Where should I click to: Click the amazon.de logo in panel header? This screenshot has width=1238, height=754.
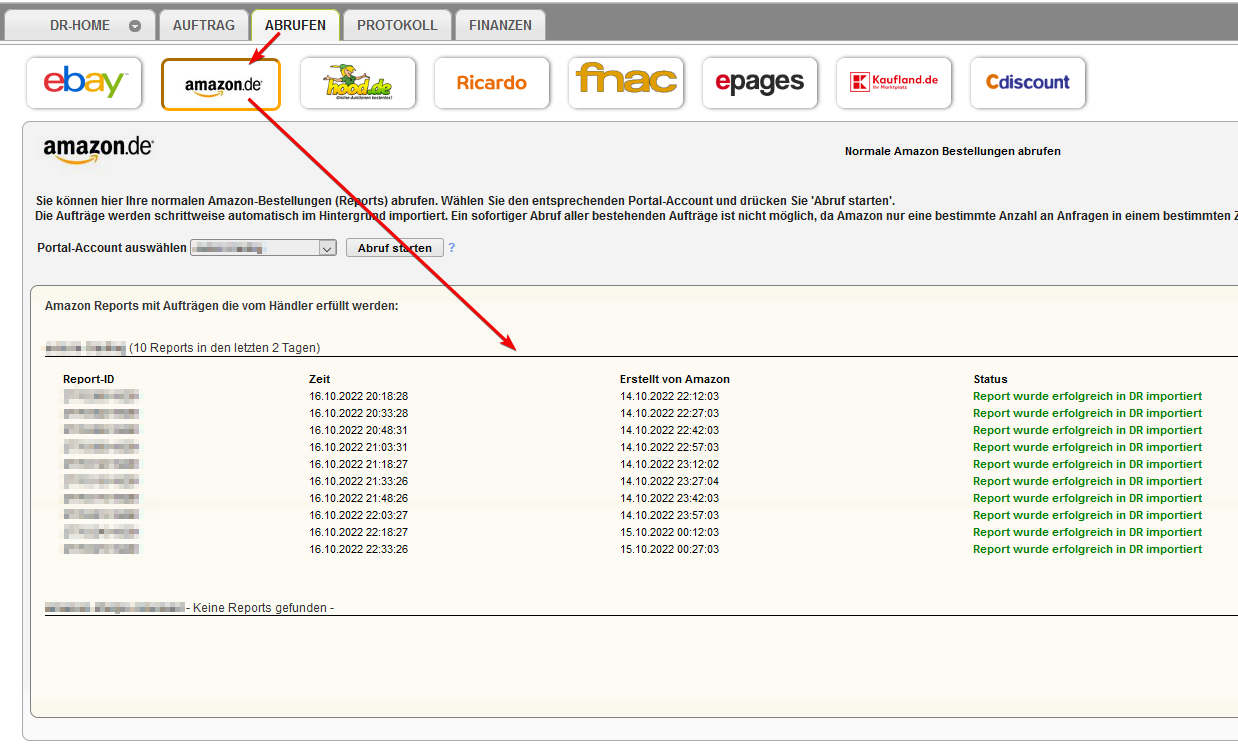tap(98, 150)
